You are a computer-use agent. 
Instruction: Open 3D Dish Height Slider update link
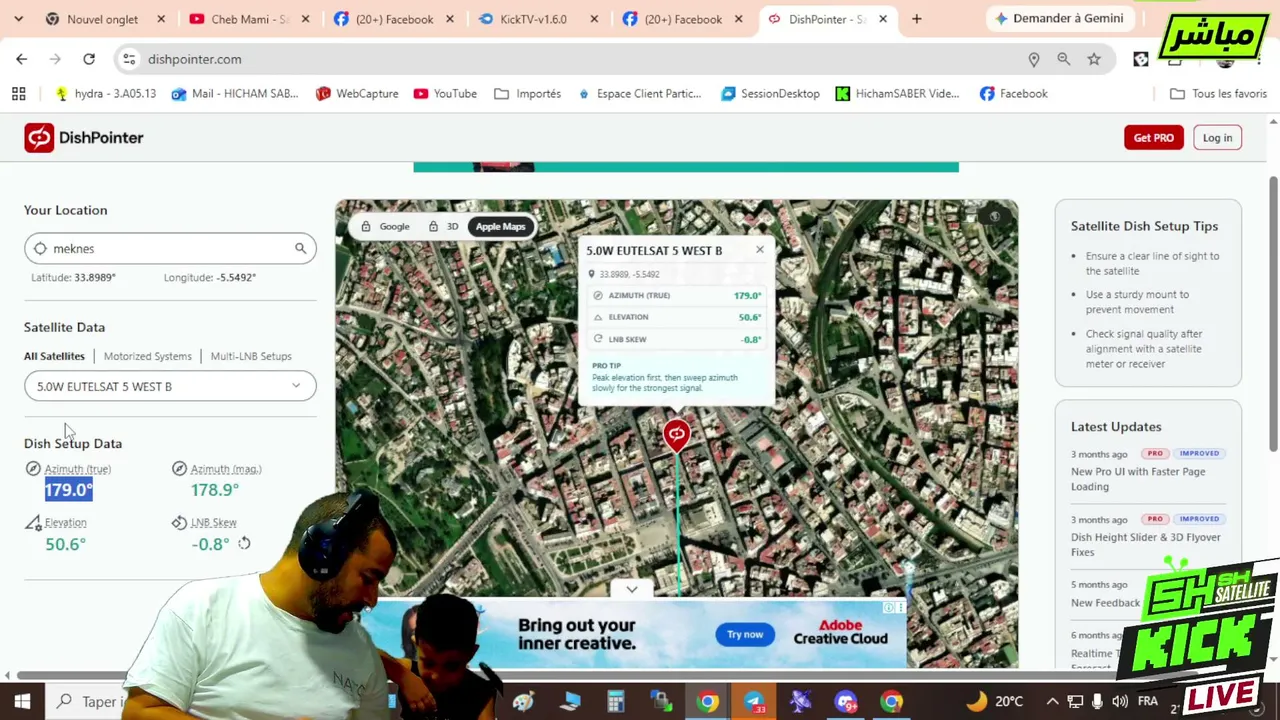click(1146, 544)
